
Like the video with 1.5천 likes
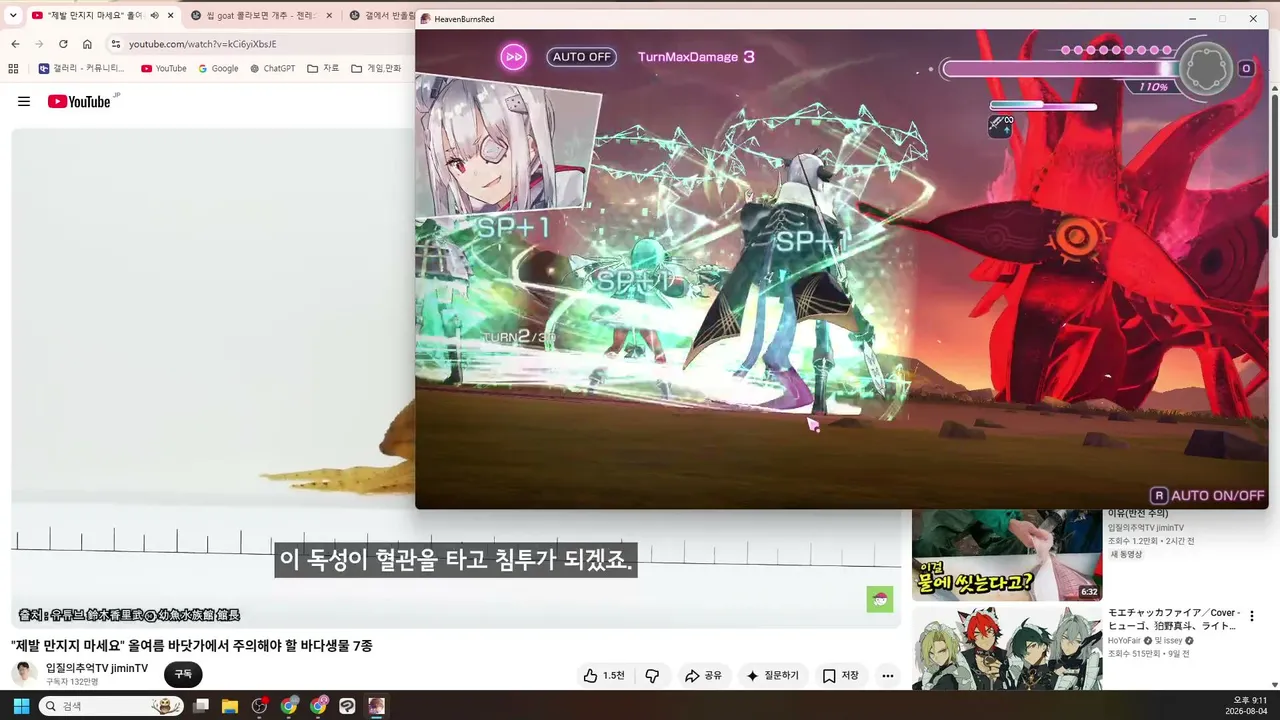(x=604, y=676)
